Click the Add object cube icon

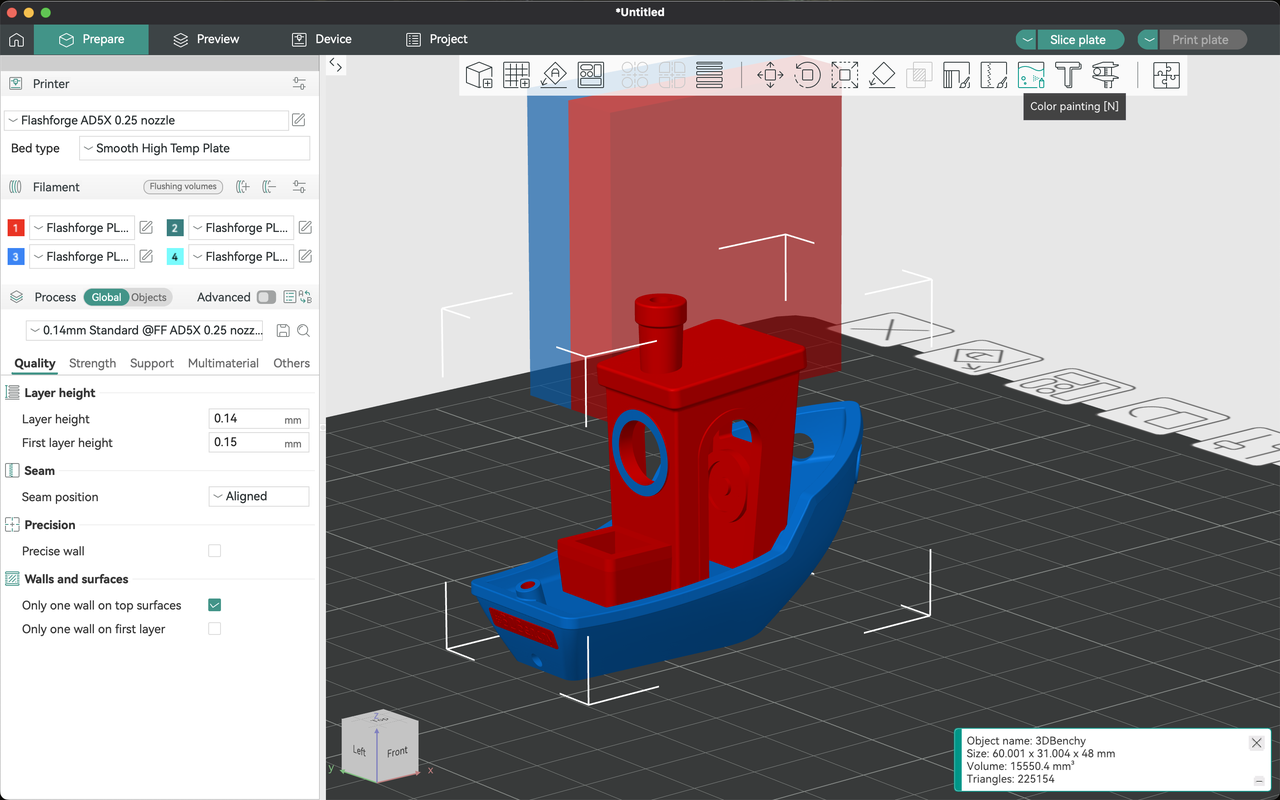pyautogui.click(x=480, y=75)
